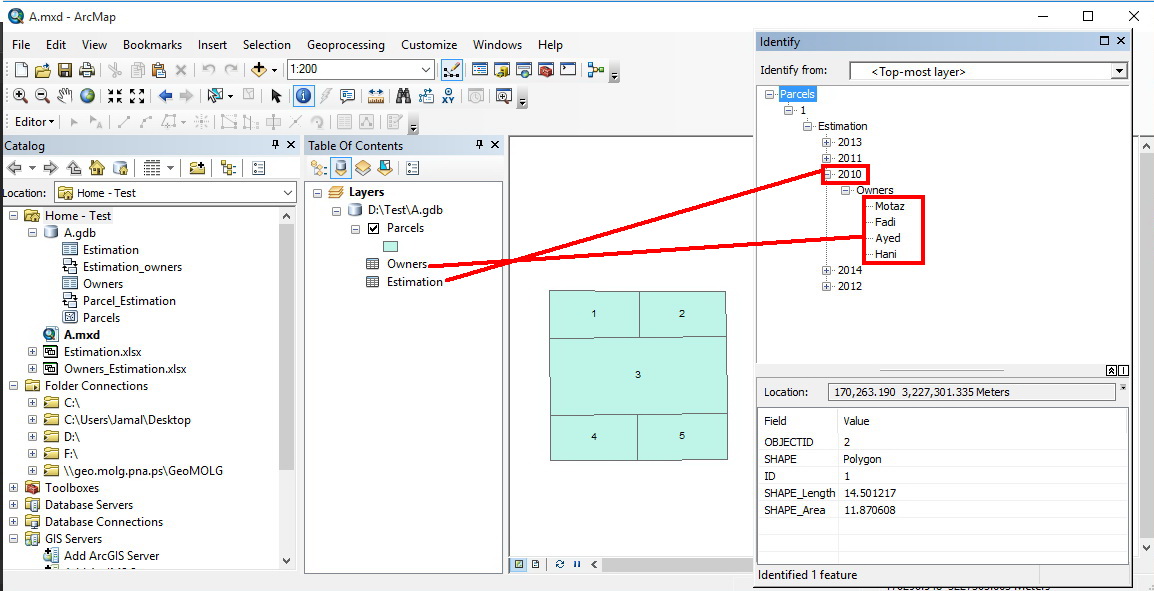Select the Owners table in Table Of Contents
Viewport: 1154px width, 591px height.
pyautogui.click(x=406, y=264)
